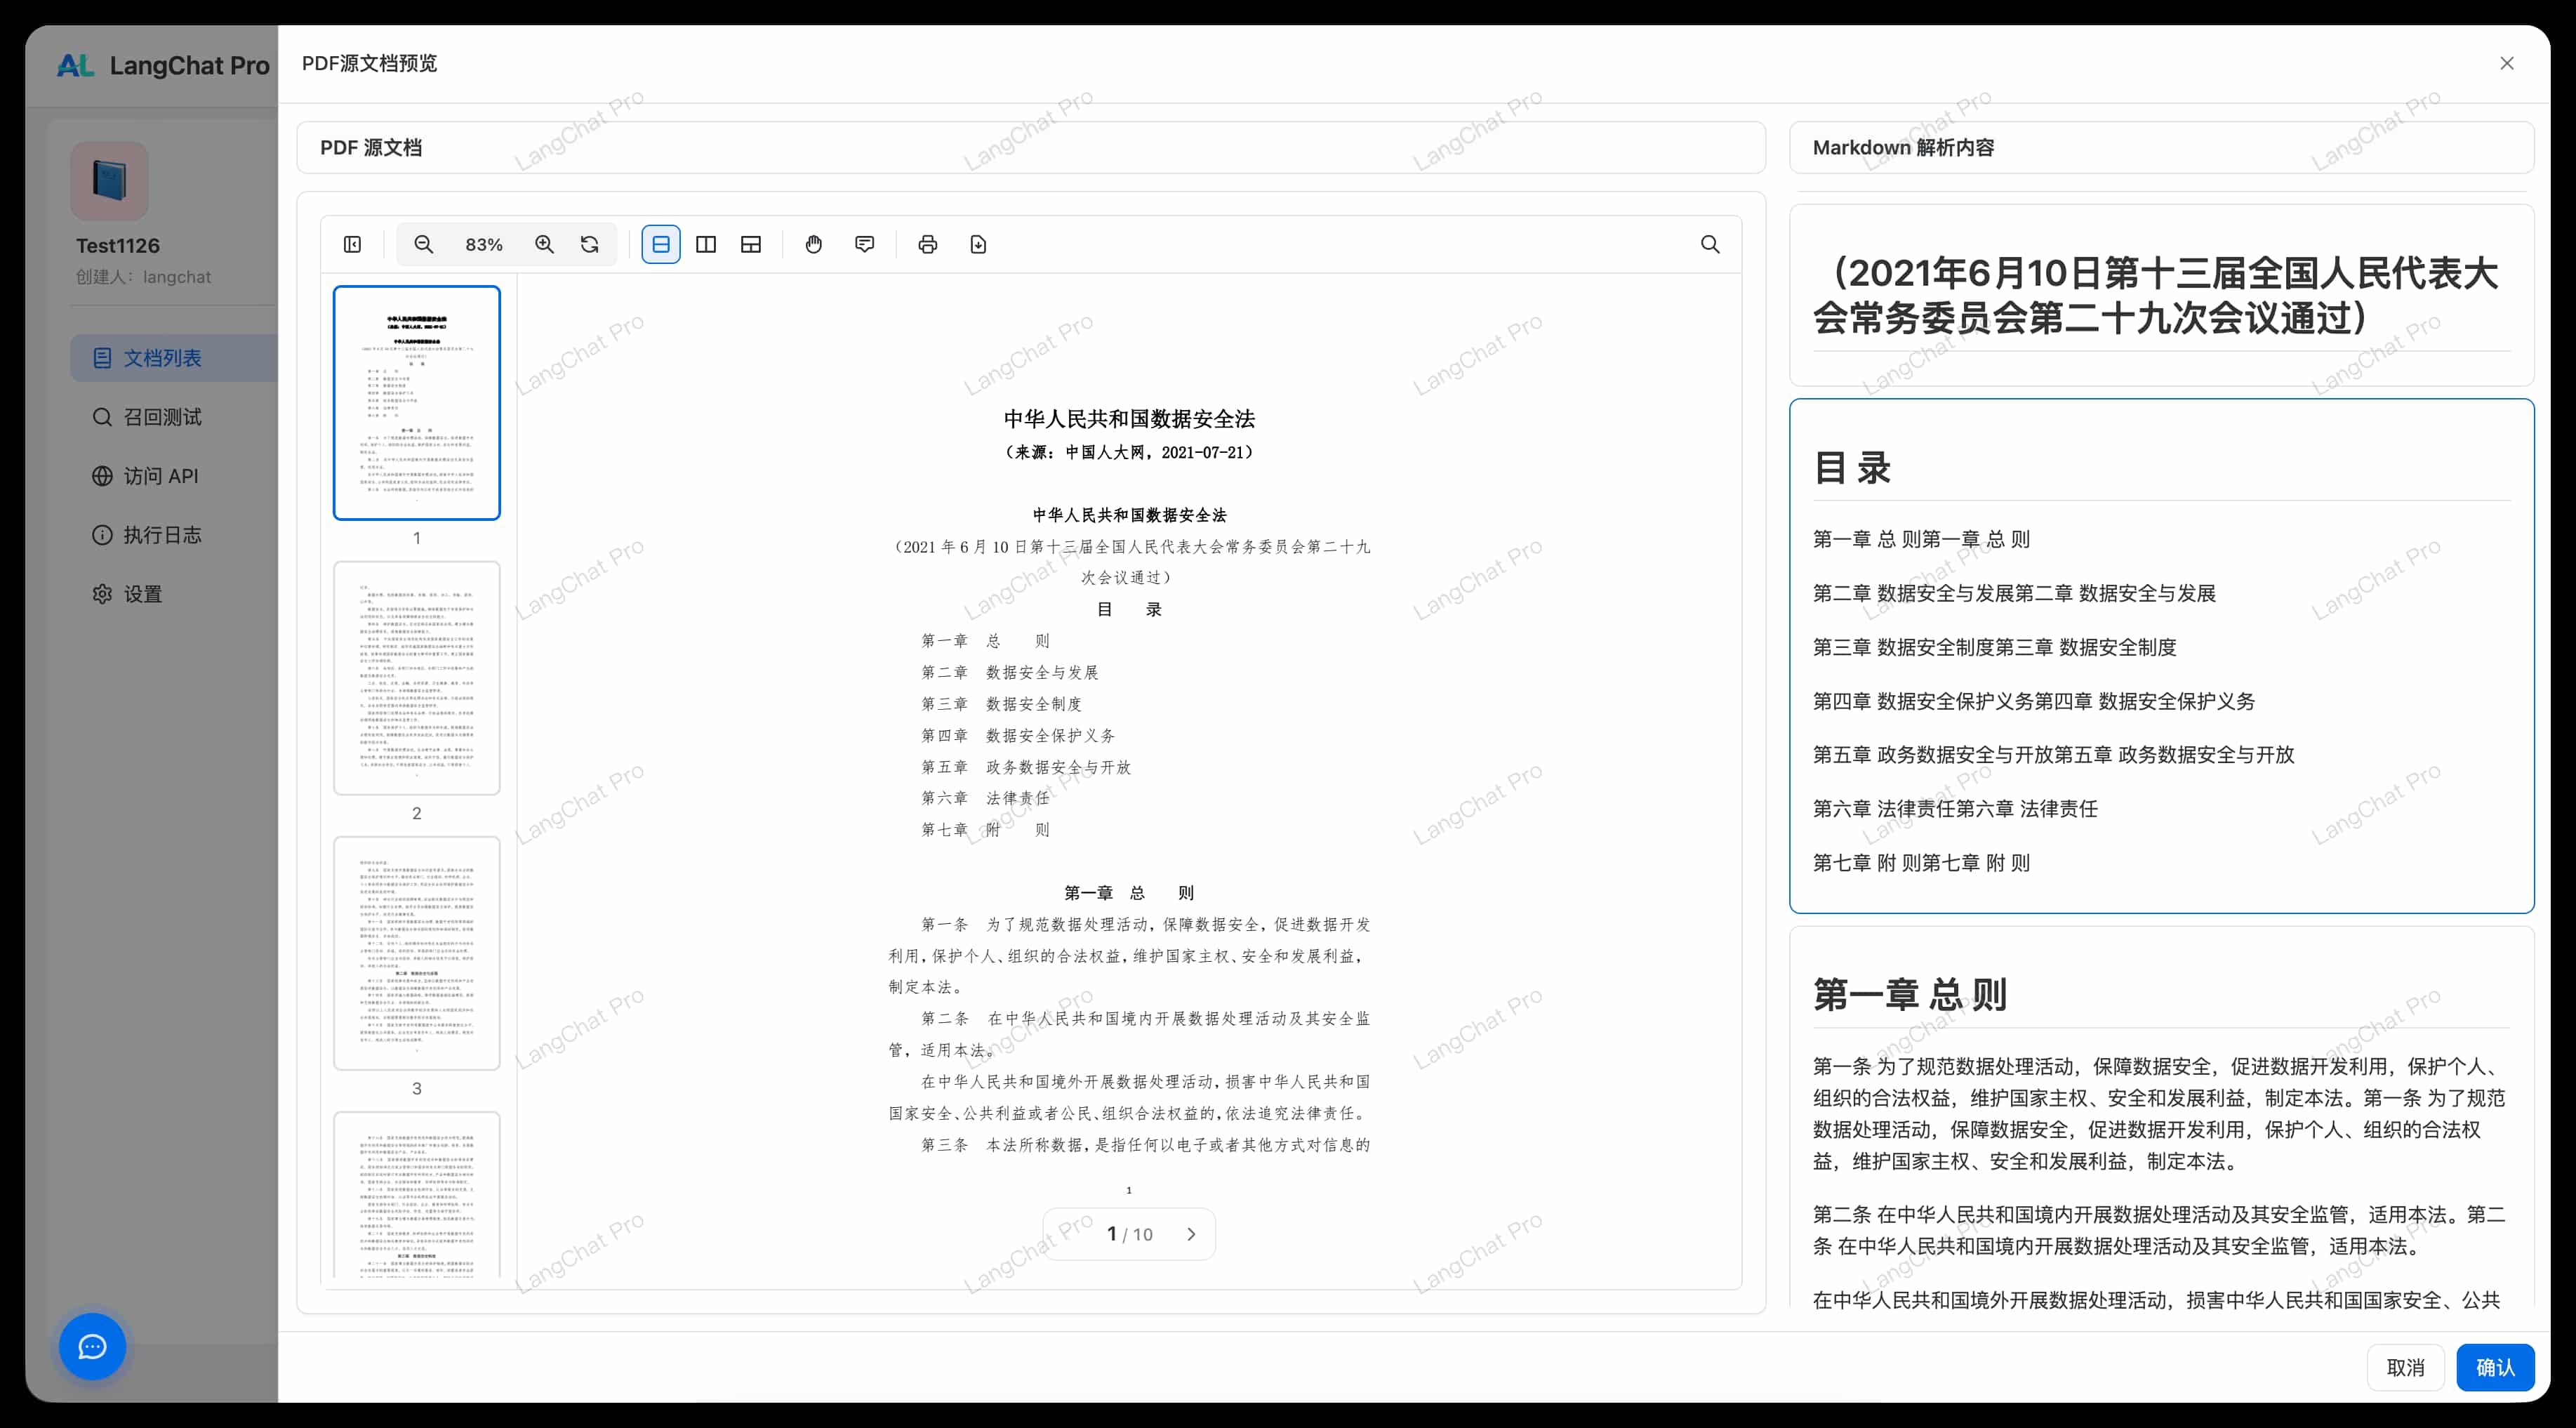This screenshot has height=1428, width=2576.
Task: Print the PDF document
Action: click(x=928, y=244)
